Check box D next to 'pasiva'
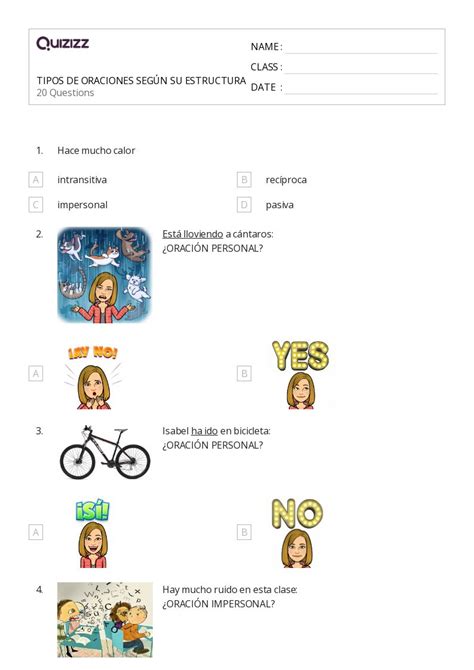This screenshot has width=474, height=670. coord(244,205)
